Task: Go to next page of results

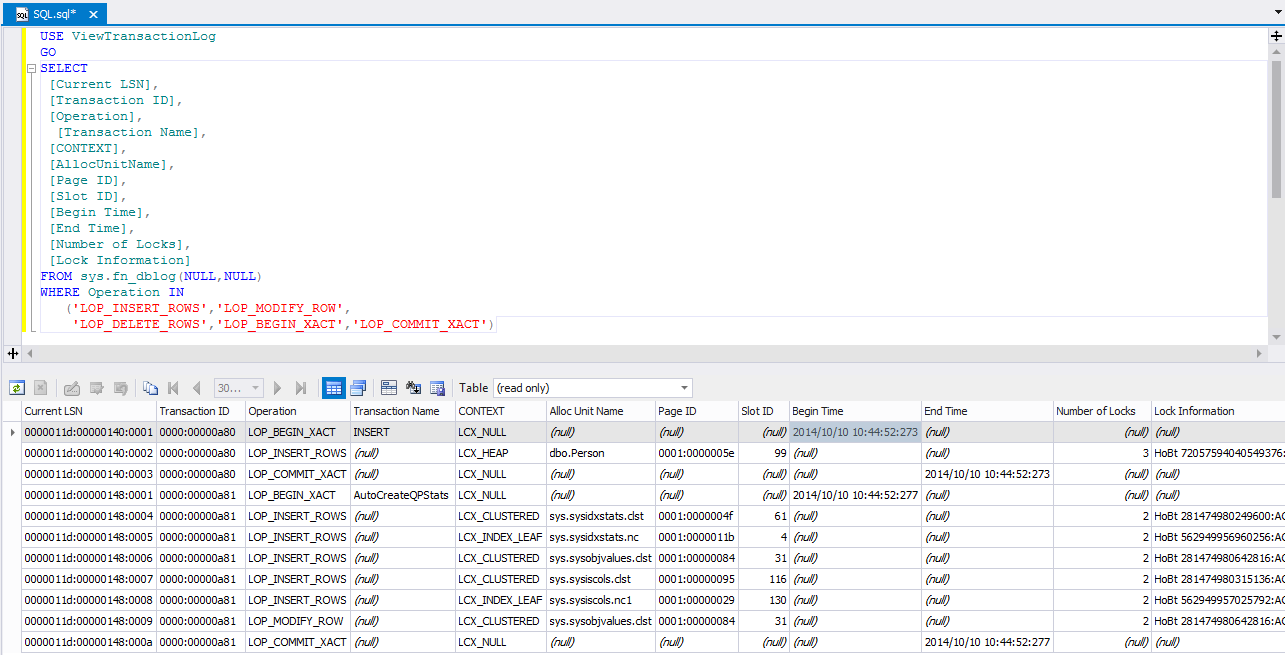Action: [x=278, y=388]
